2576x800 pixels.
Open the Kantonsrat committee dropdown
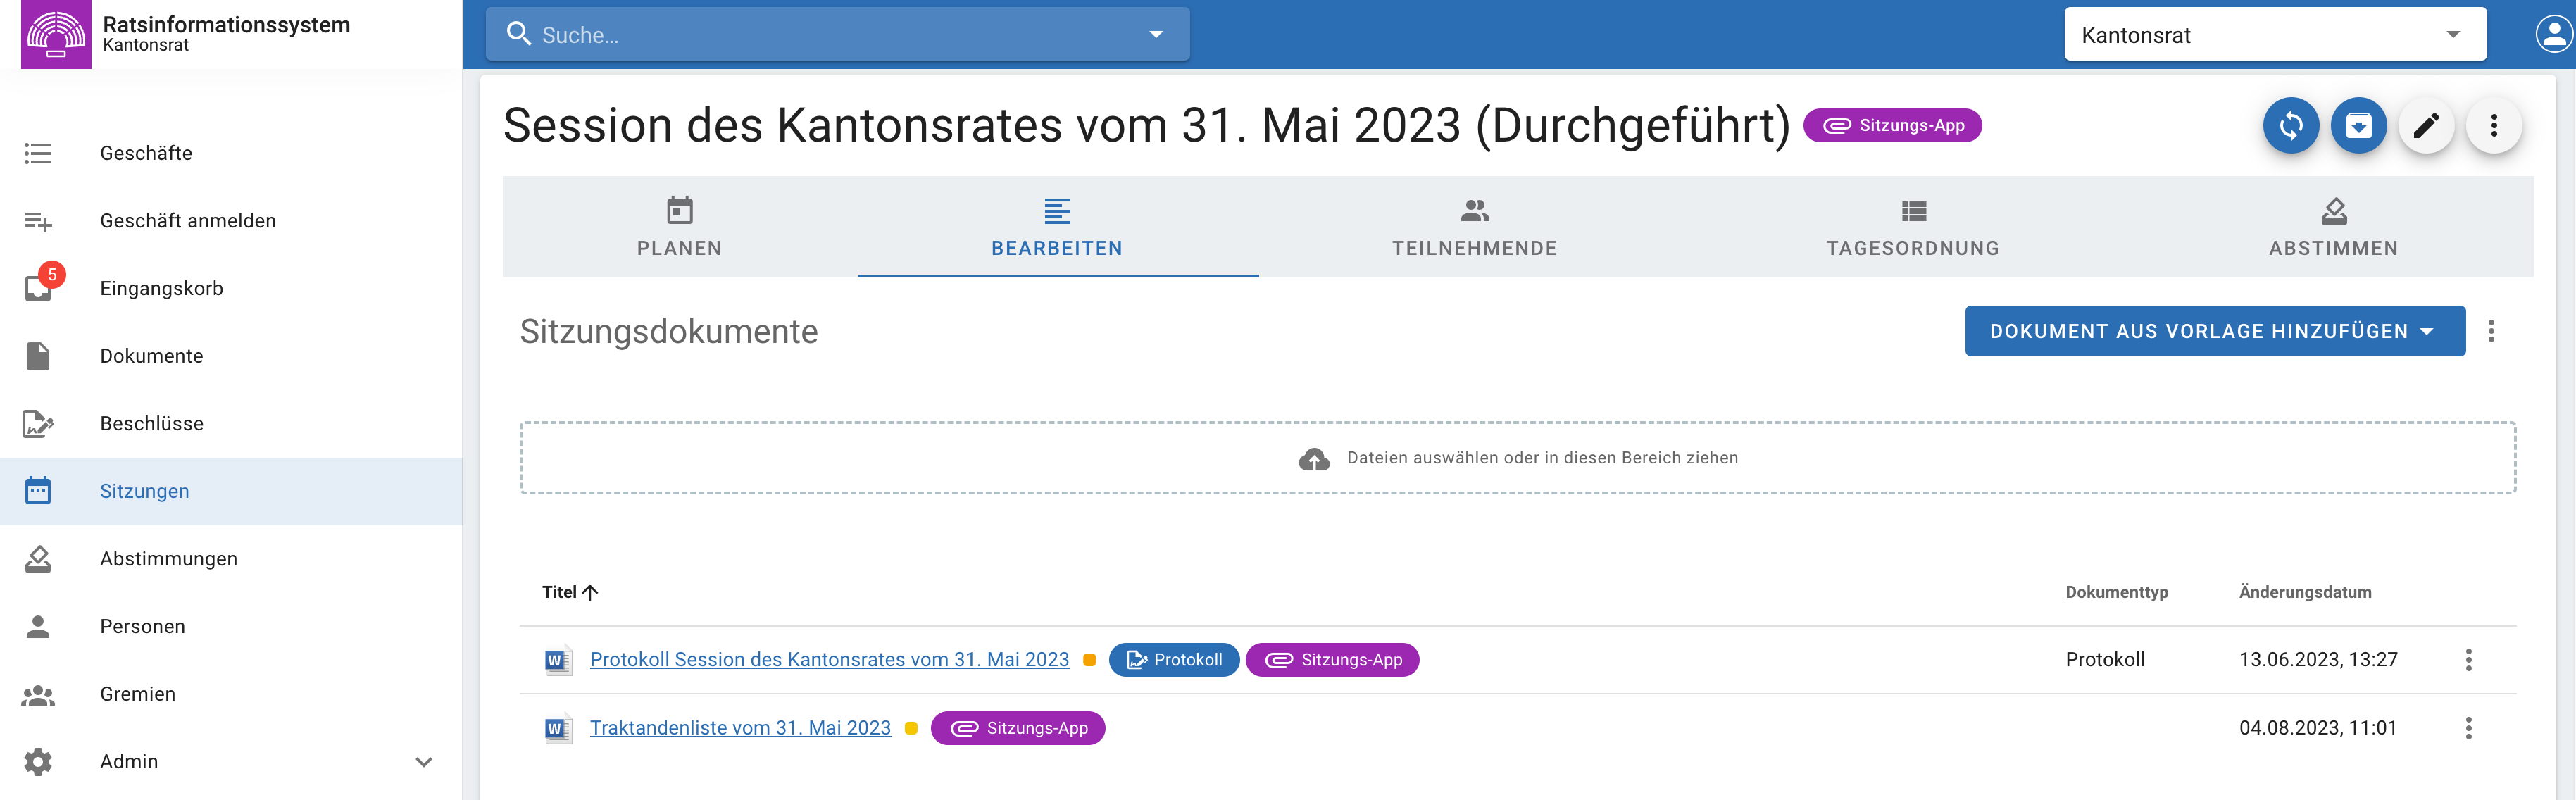pos(2274,35)
